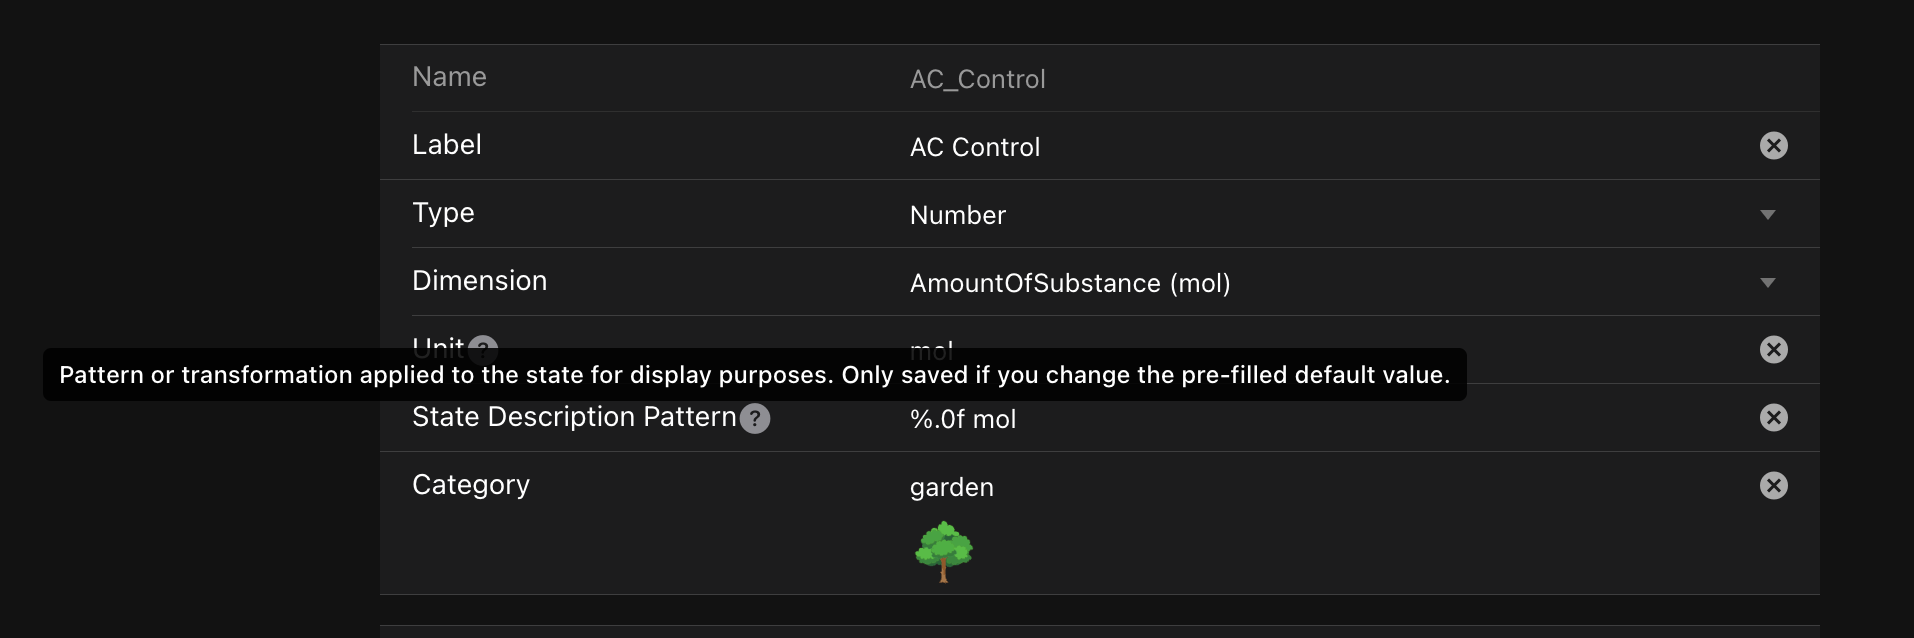1914x638 pixels.
Task: Select the Number type value
Action: tap(958, 215)
